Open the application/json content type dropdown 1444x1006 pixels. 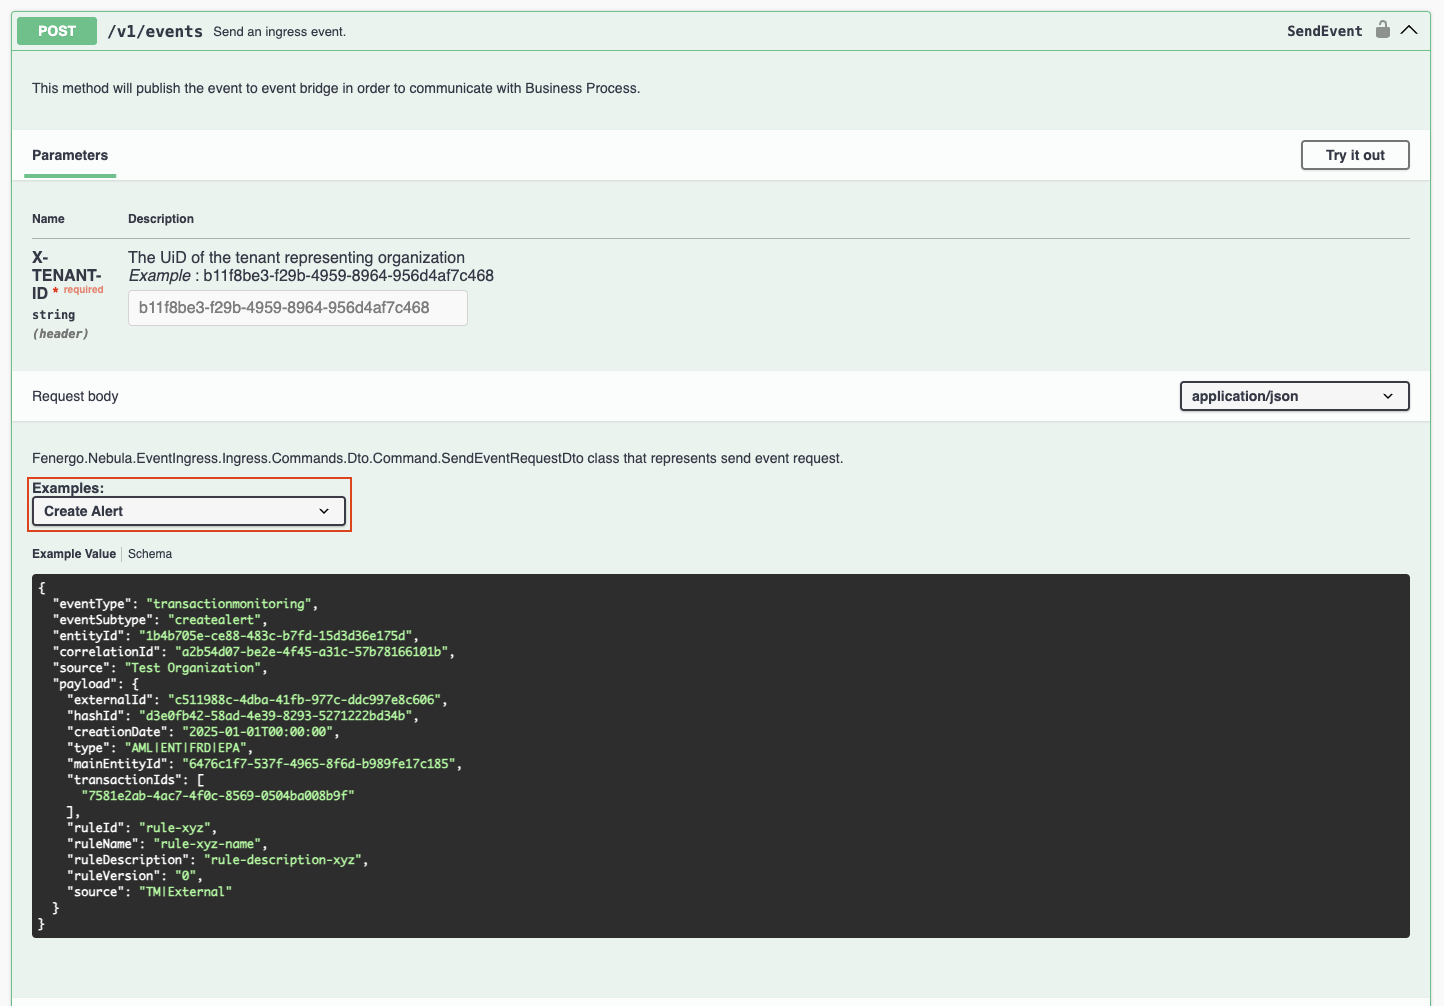(1293, 397)
